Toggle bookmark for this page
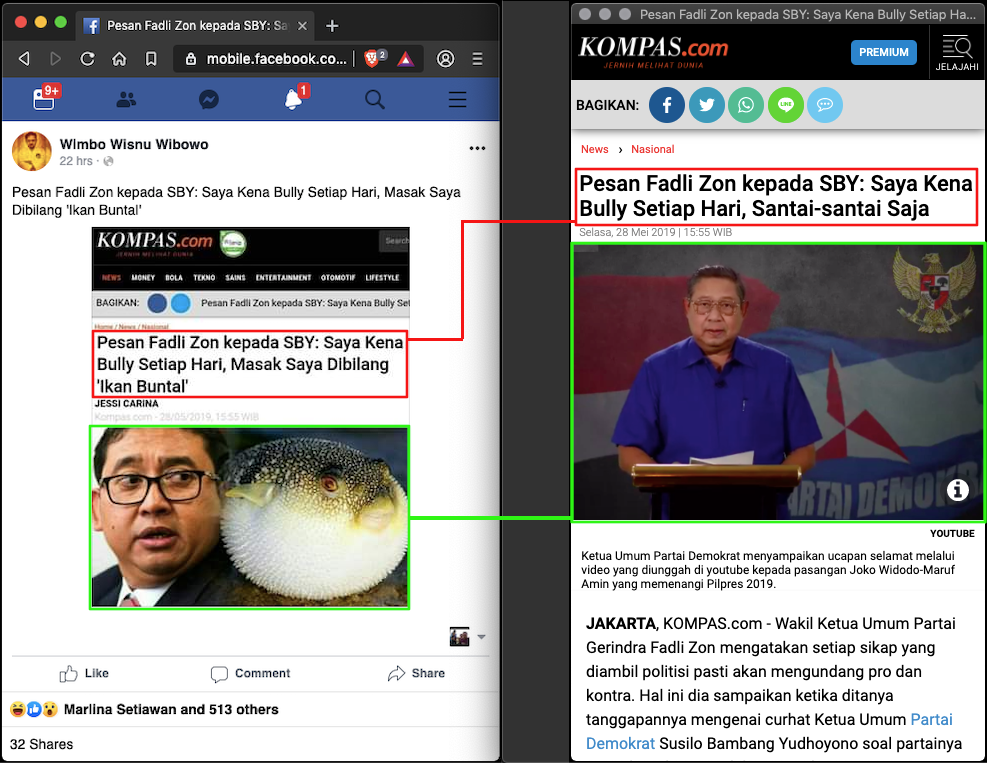 [x=151, y=59]
